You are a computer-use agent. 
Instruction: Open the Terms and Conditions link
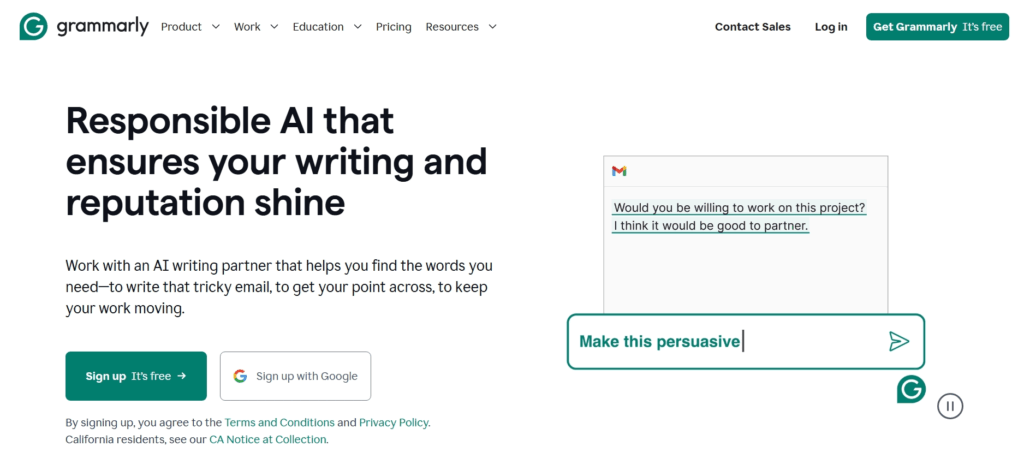pos(279,423)
